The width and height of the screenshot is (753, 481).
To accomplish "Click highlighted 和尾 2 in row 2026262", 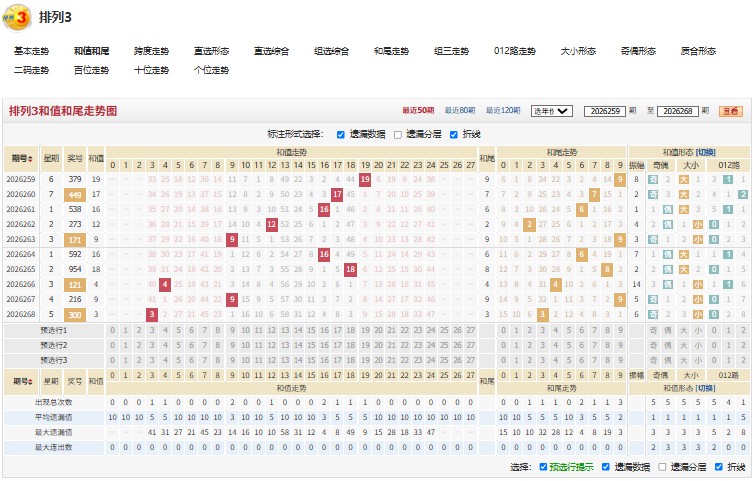I will click(x=529, y=224).
